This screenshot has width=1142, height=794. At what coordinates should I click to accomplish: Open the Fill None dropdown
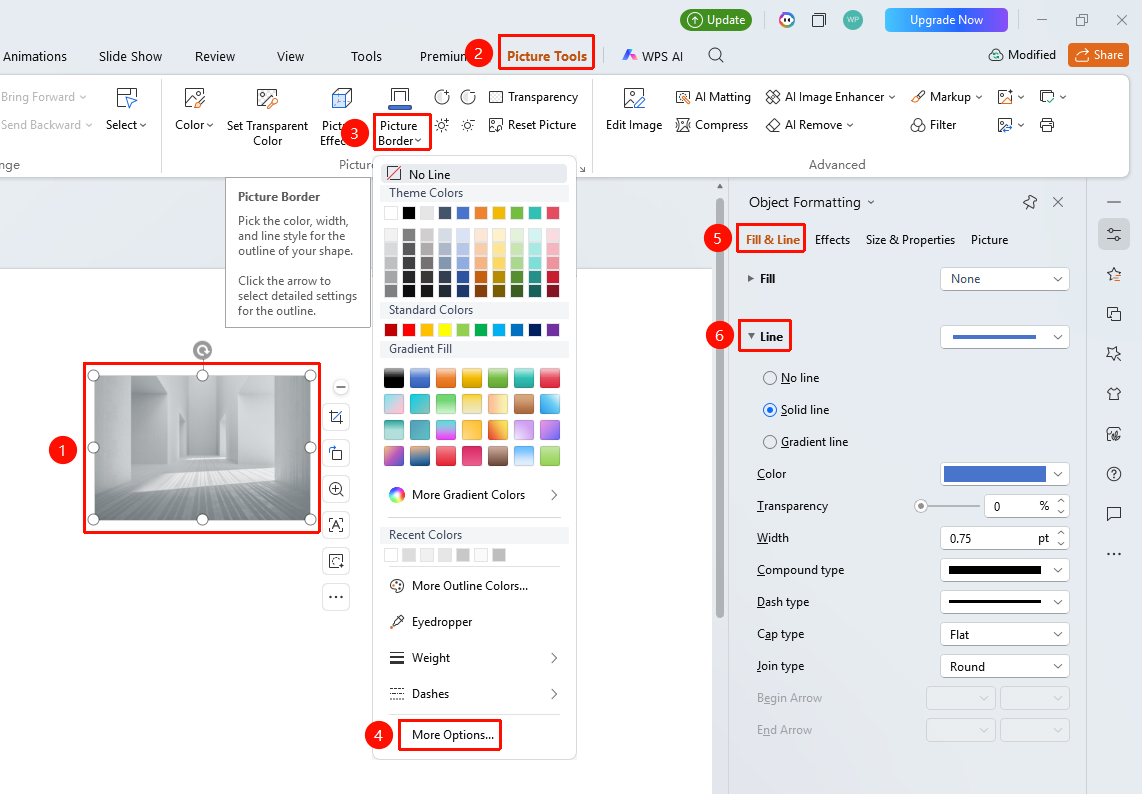click(x=1004, y=279)
